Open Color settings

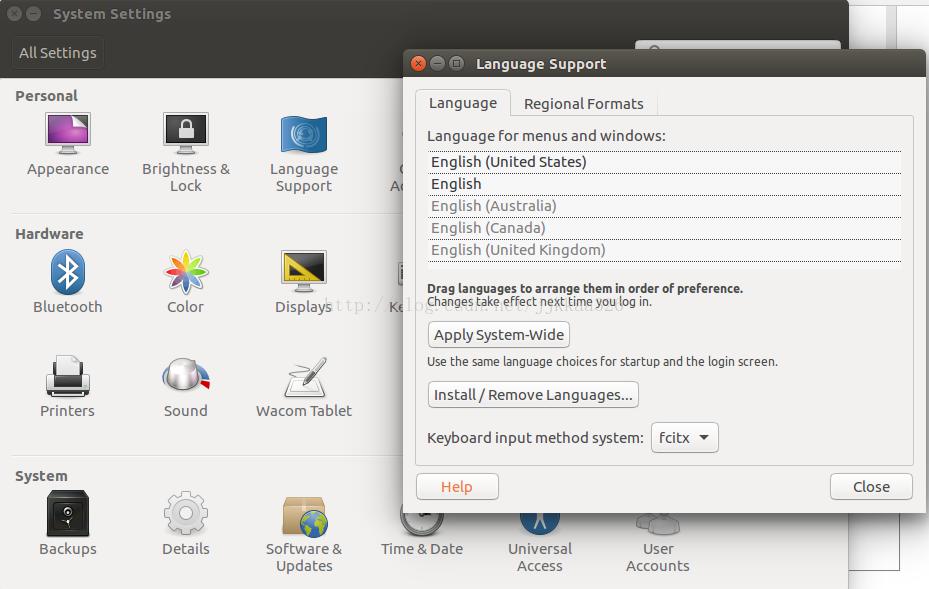(185, 281)
